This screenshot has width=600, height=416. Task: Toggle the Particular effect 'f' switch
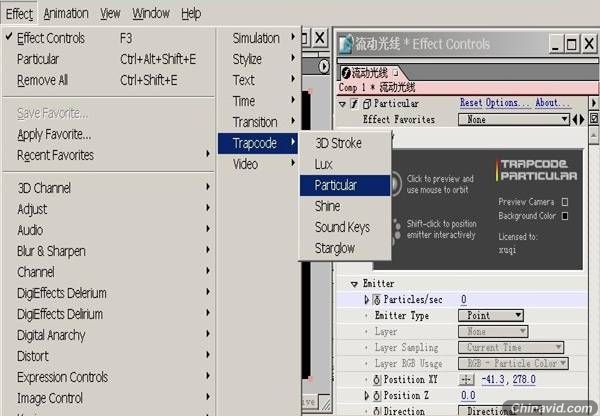355,104
